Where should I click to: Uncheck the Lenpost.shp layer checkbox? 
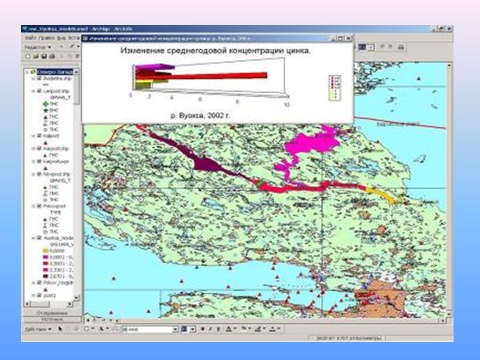tap(39, 91)
